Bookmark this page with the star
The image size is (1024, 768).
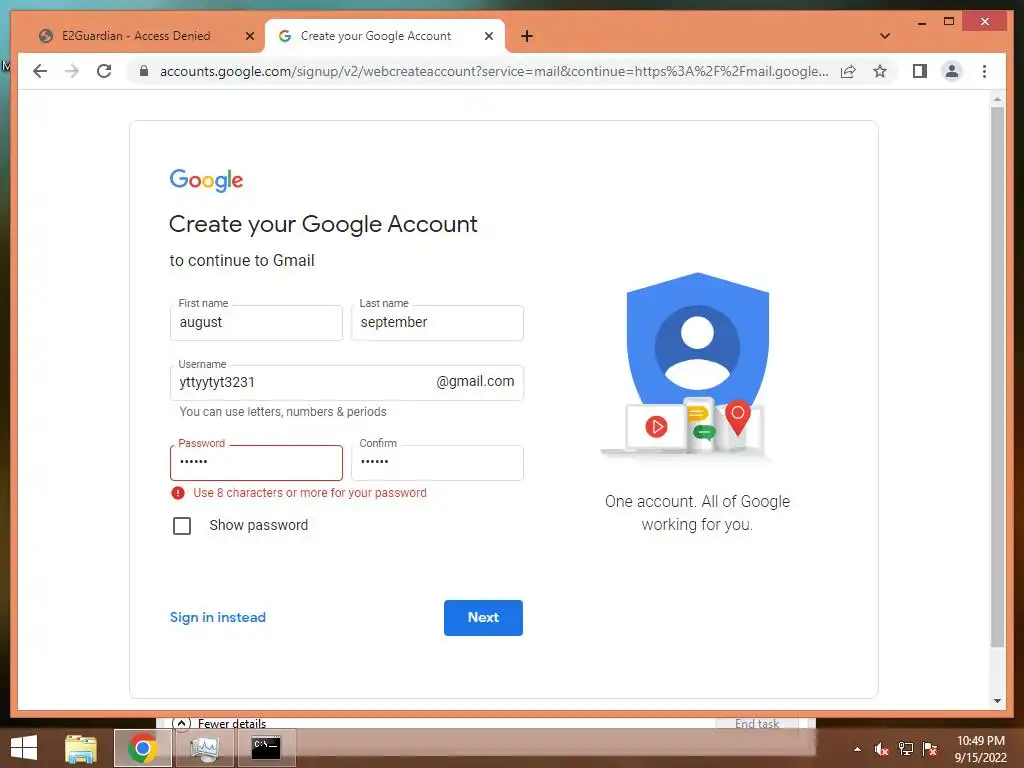click(880, 71)
